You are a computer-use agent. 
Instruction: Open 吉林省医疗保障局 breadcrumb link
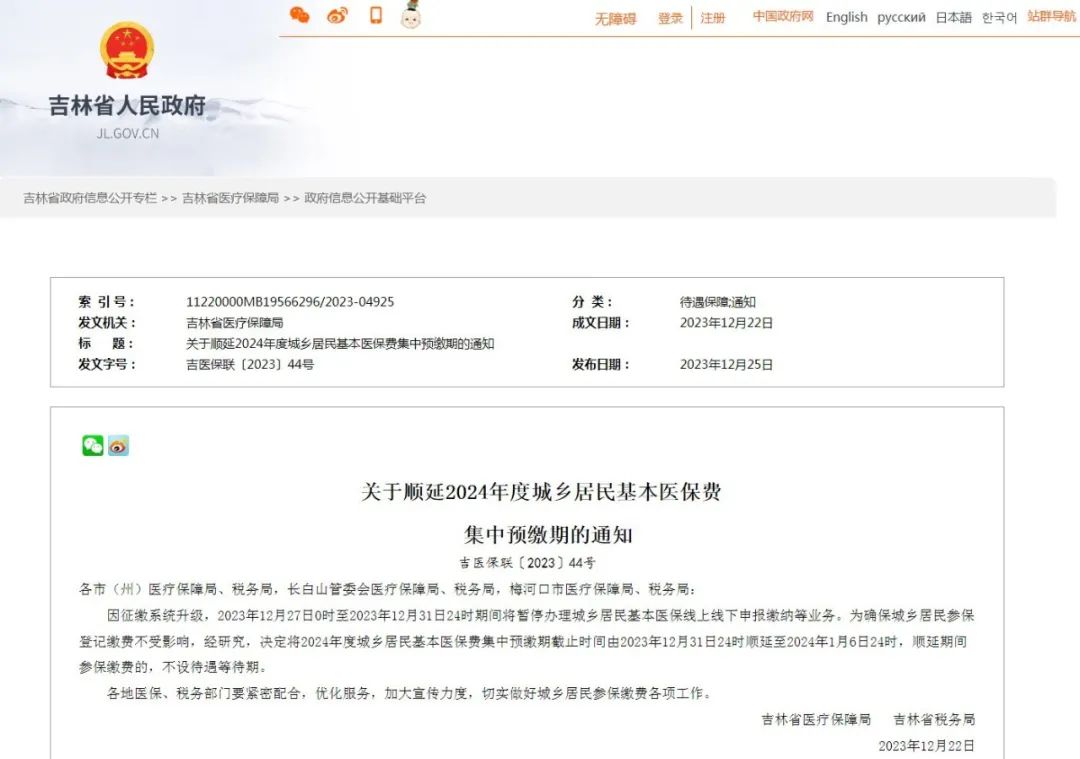pyautogui.click(x=230, y=198)
